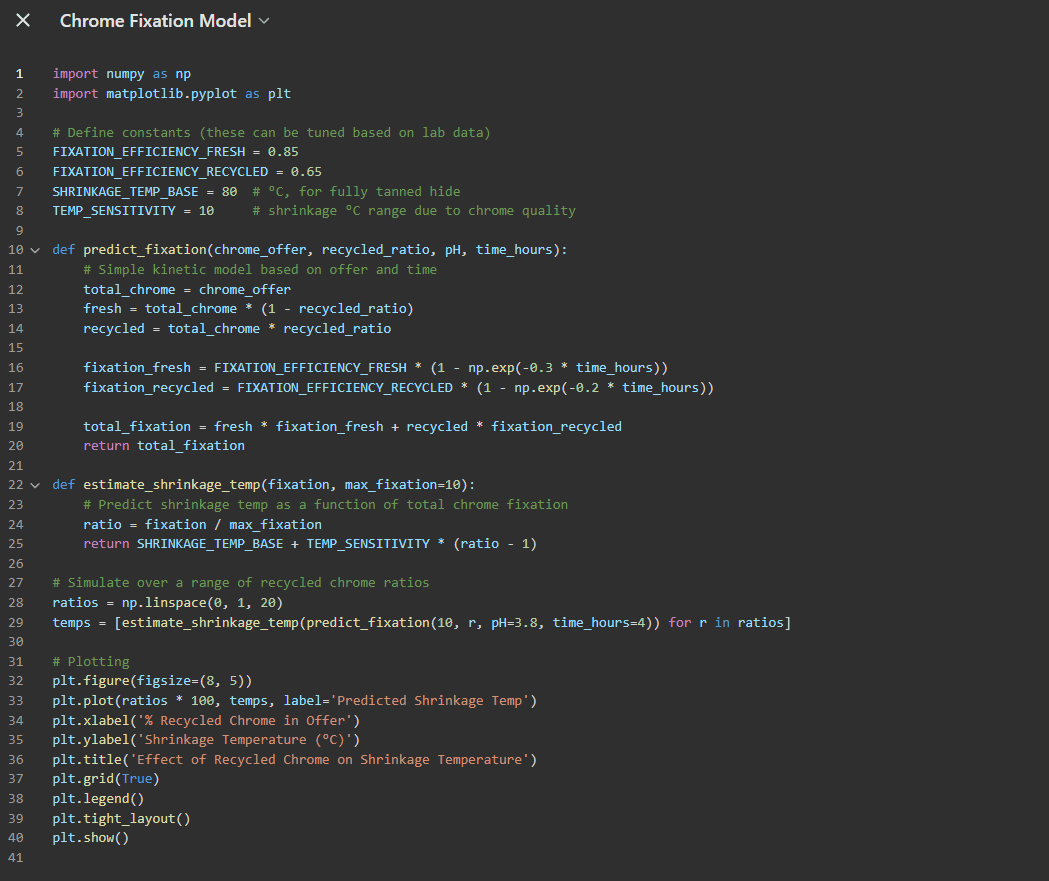Viewport: 1049px width, 881px height.
Task: Click the SHRINKAGE_TEMP_BASE = 80 assignment
Action: coord(144,191)
